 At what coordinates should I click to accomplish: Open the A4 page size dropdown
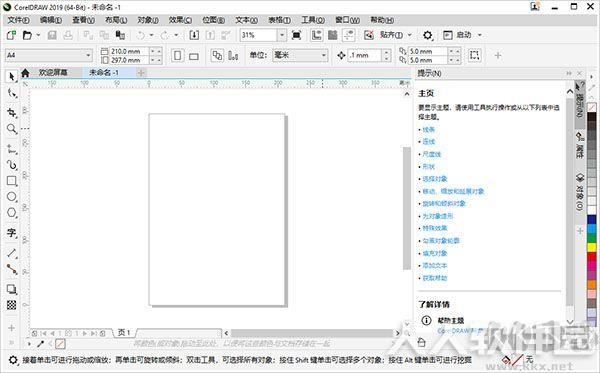click(x=88, y=55)
